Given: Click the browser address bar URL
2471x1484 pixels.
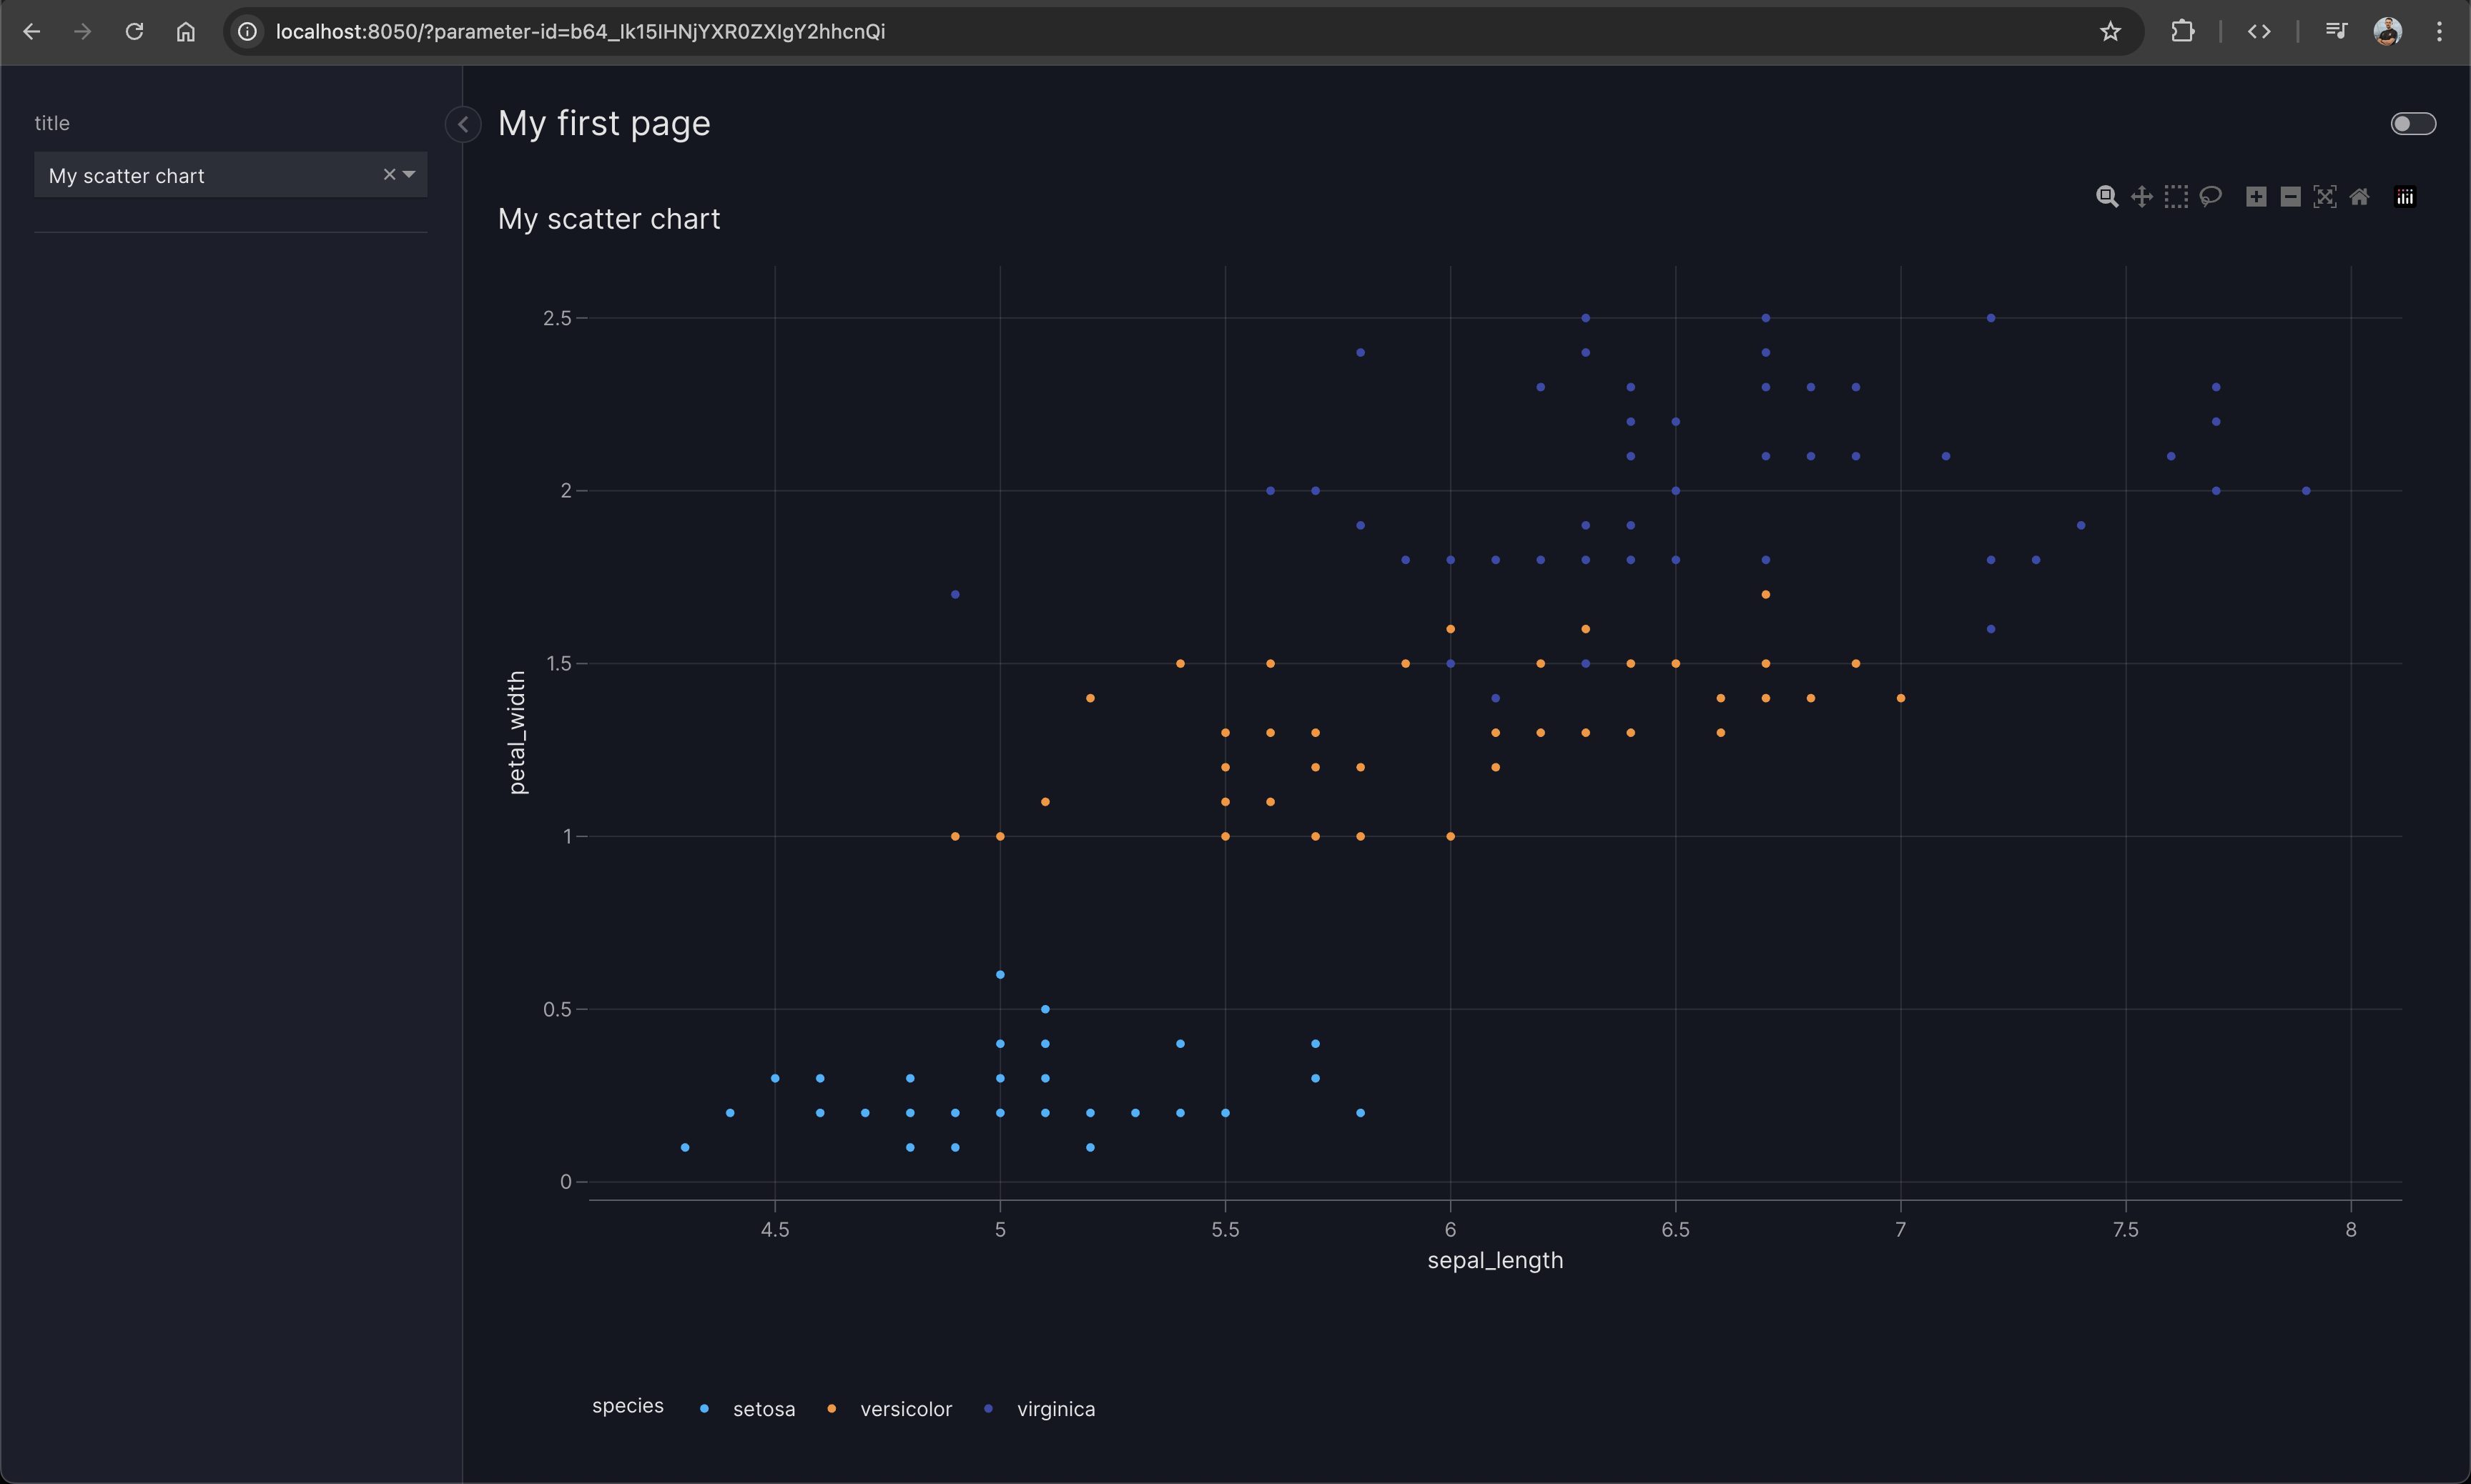Looking at the screenshot, I should (x=580, y=32).
